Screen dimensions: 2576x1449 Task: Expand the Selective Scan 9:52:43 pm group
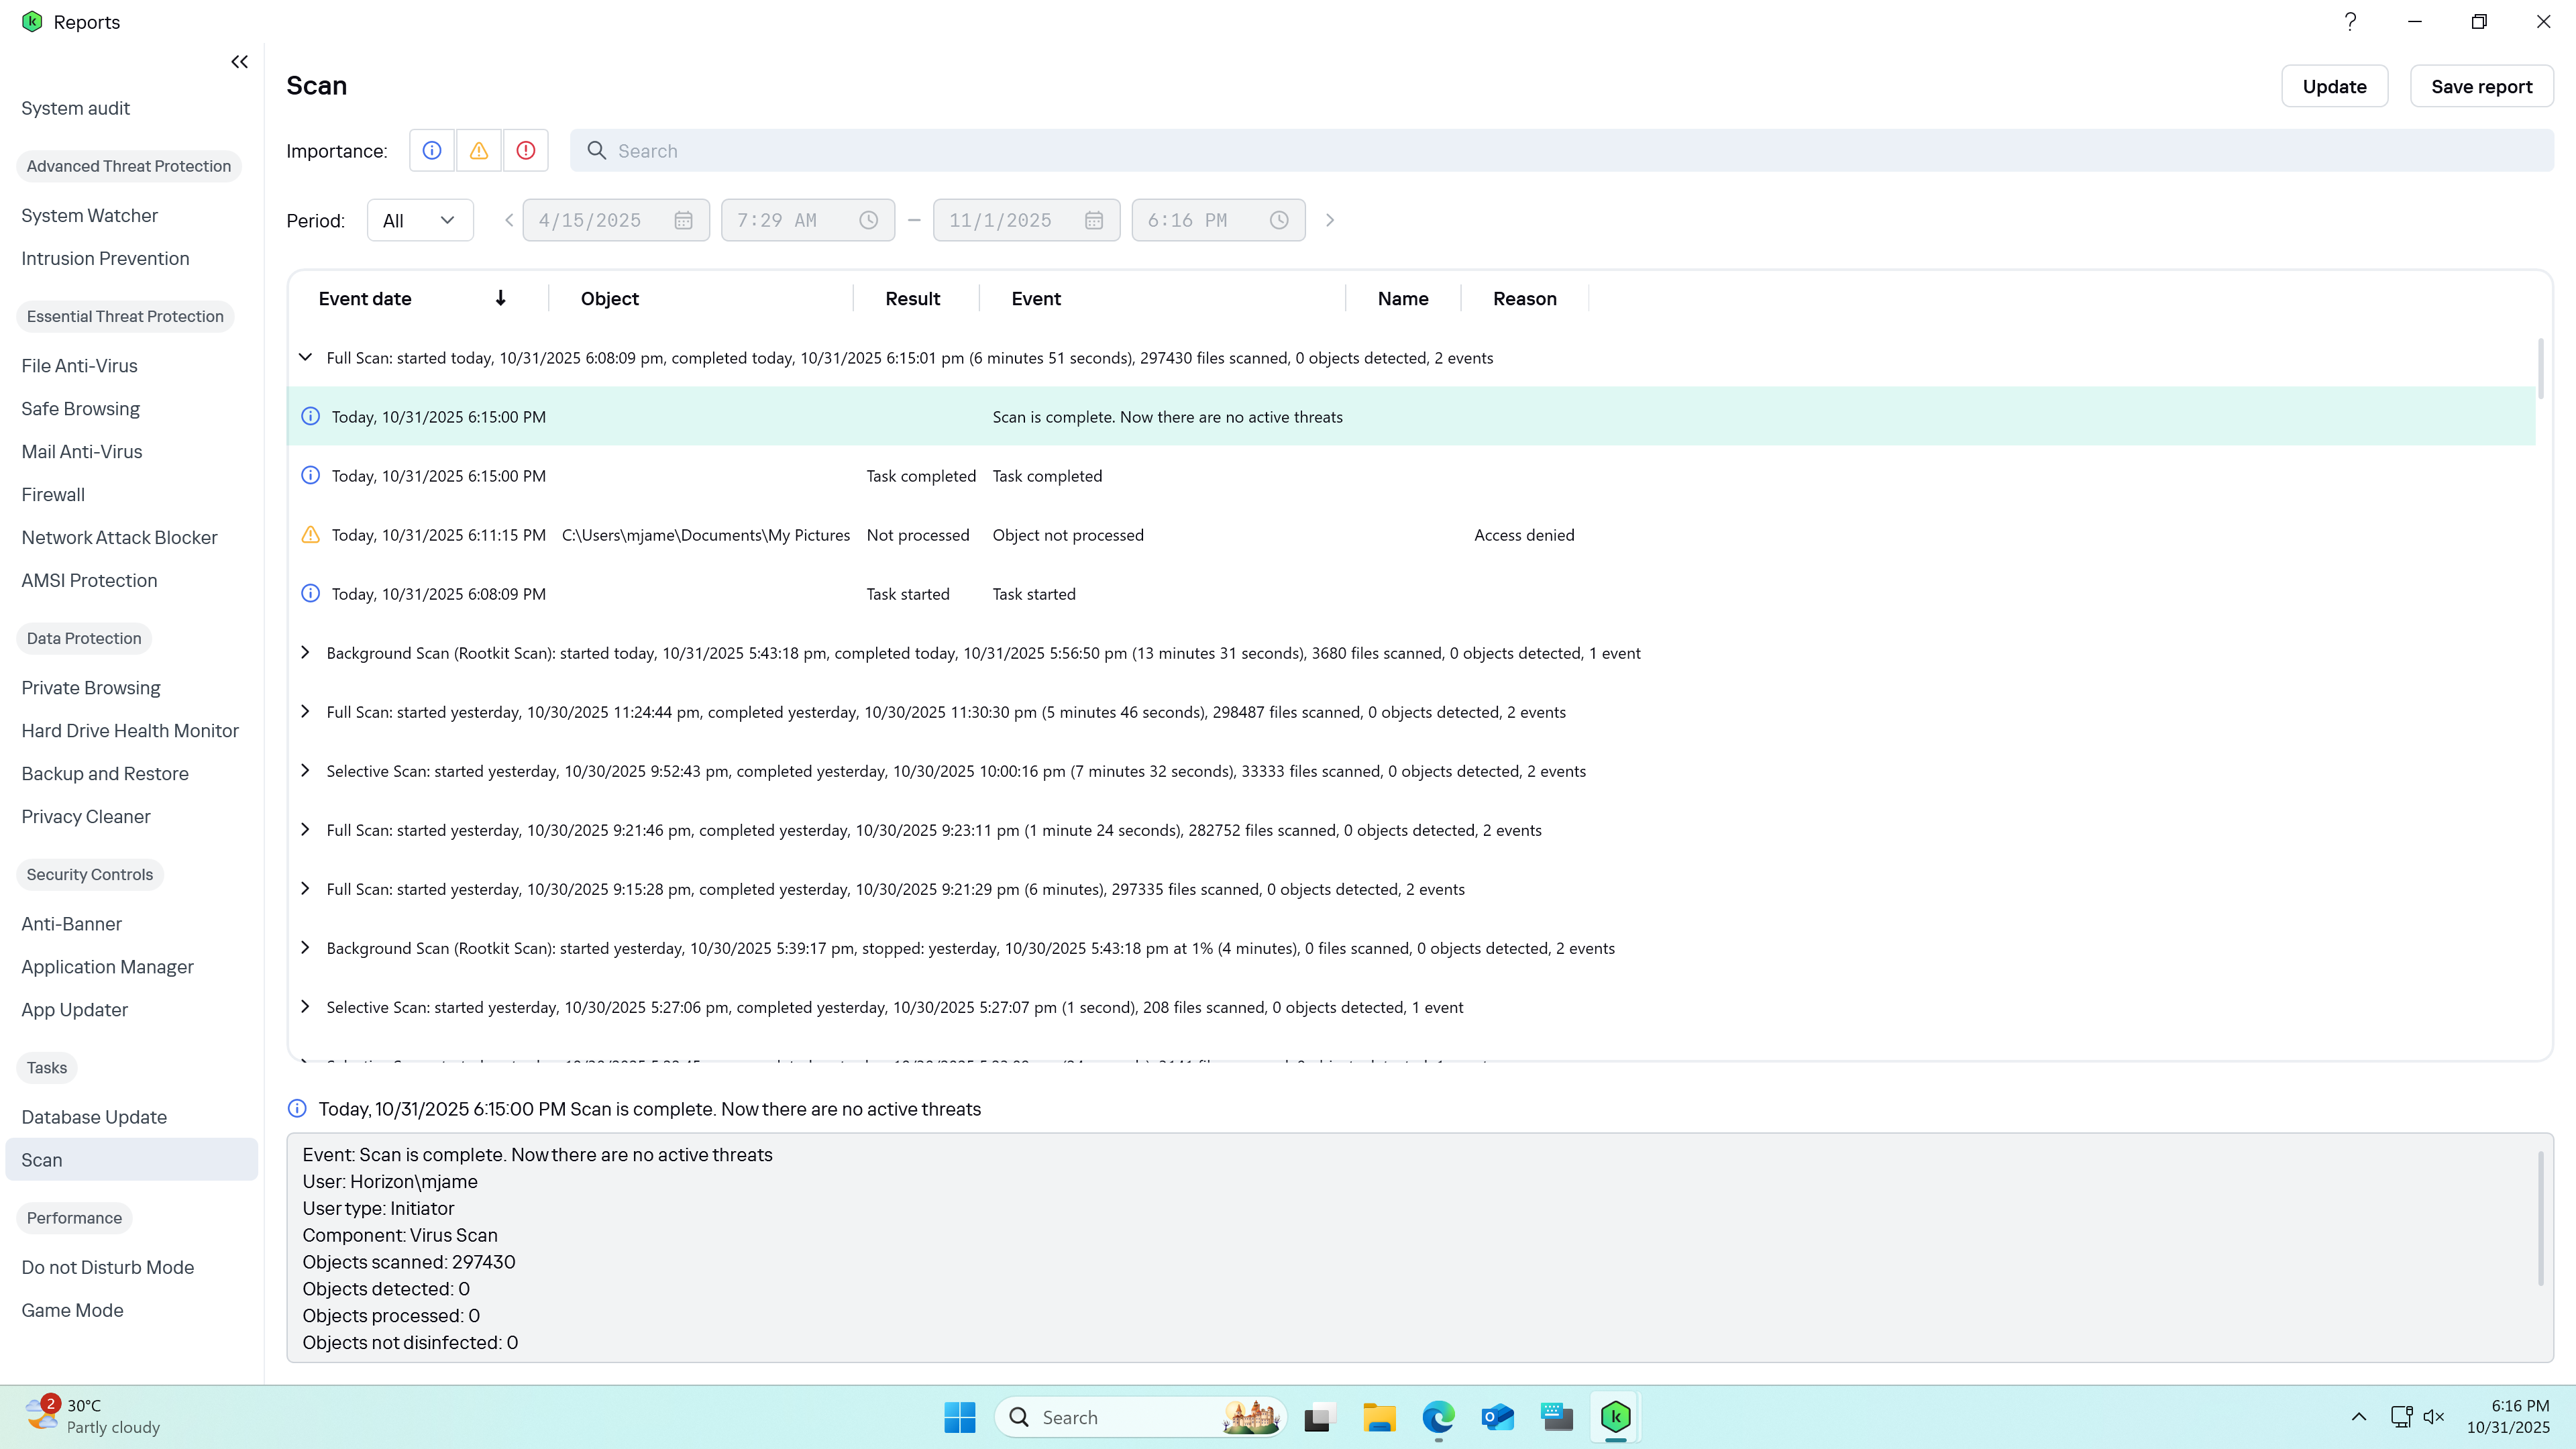coord(306,770)
